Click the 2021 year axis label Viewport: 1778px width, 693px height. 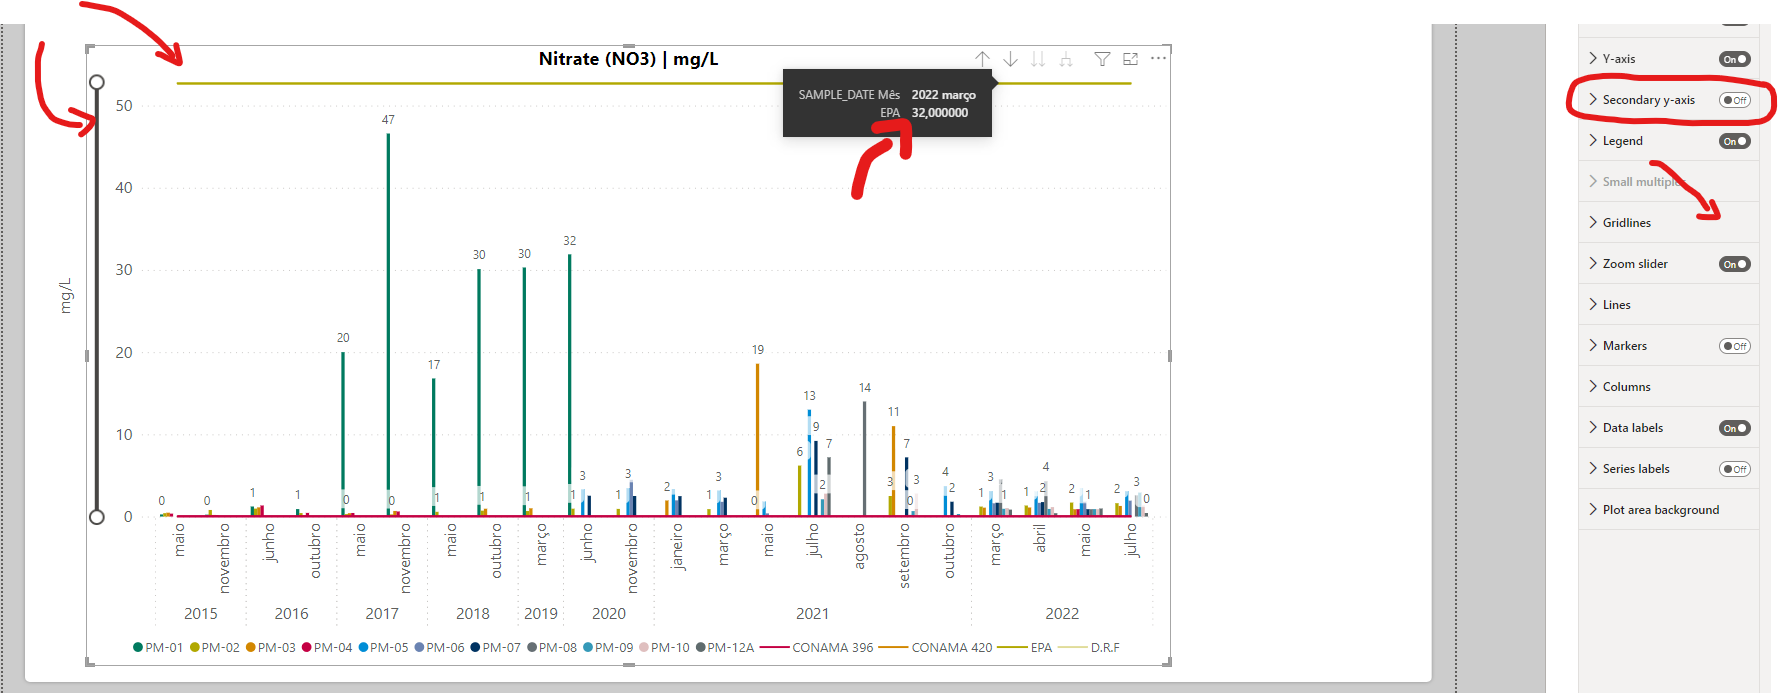click(x=812, y=614)
